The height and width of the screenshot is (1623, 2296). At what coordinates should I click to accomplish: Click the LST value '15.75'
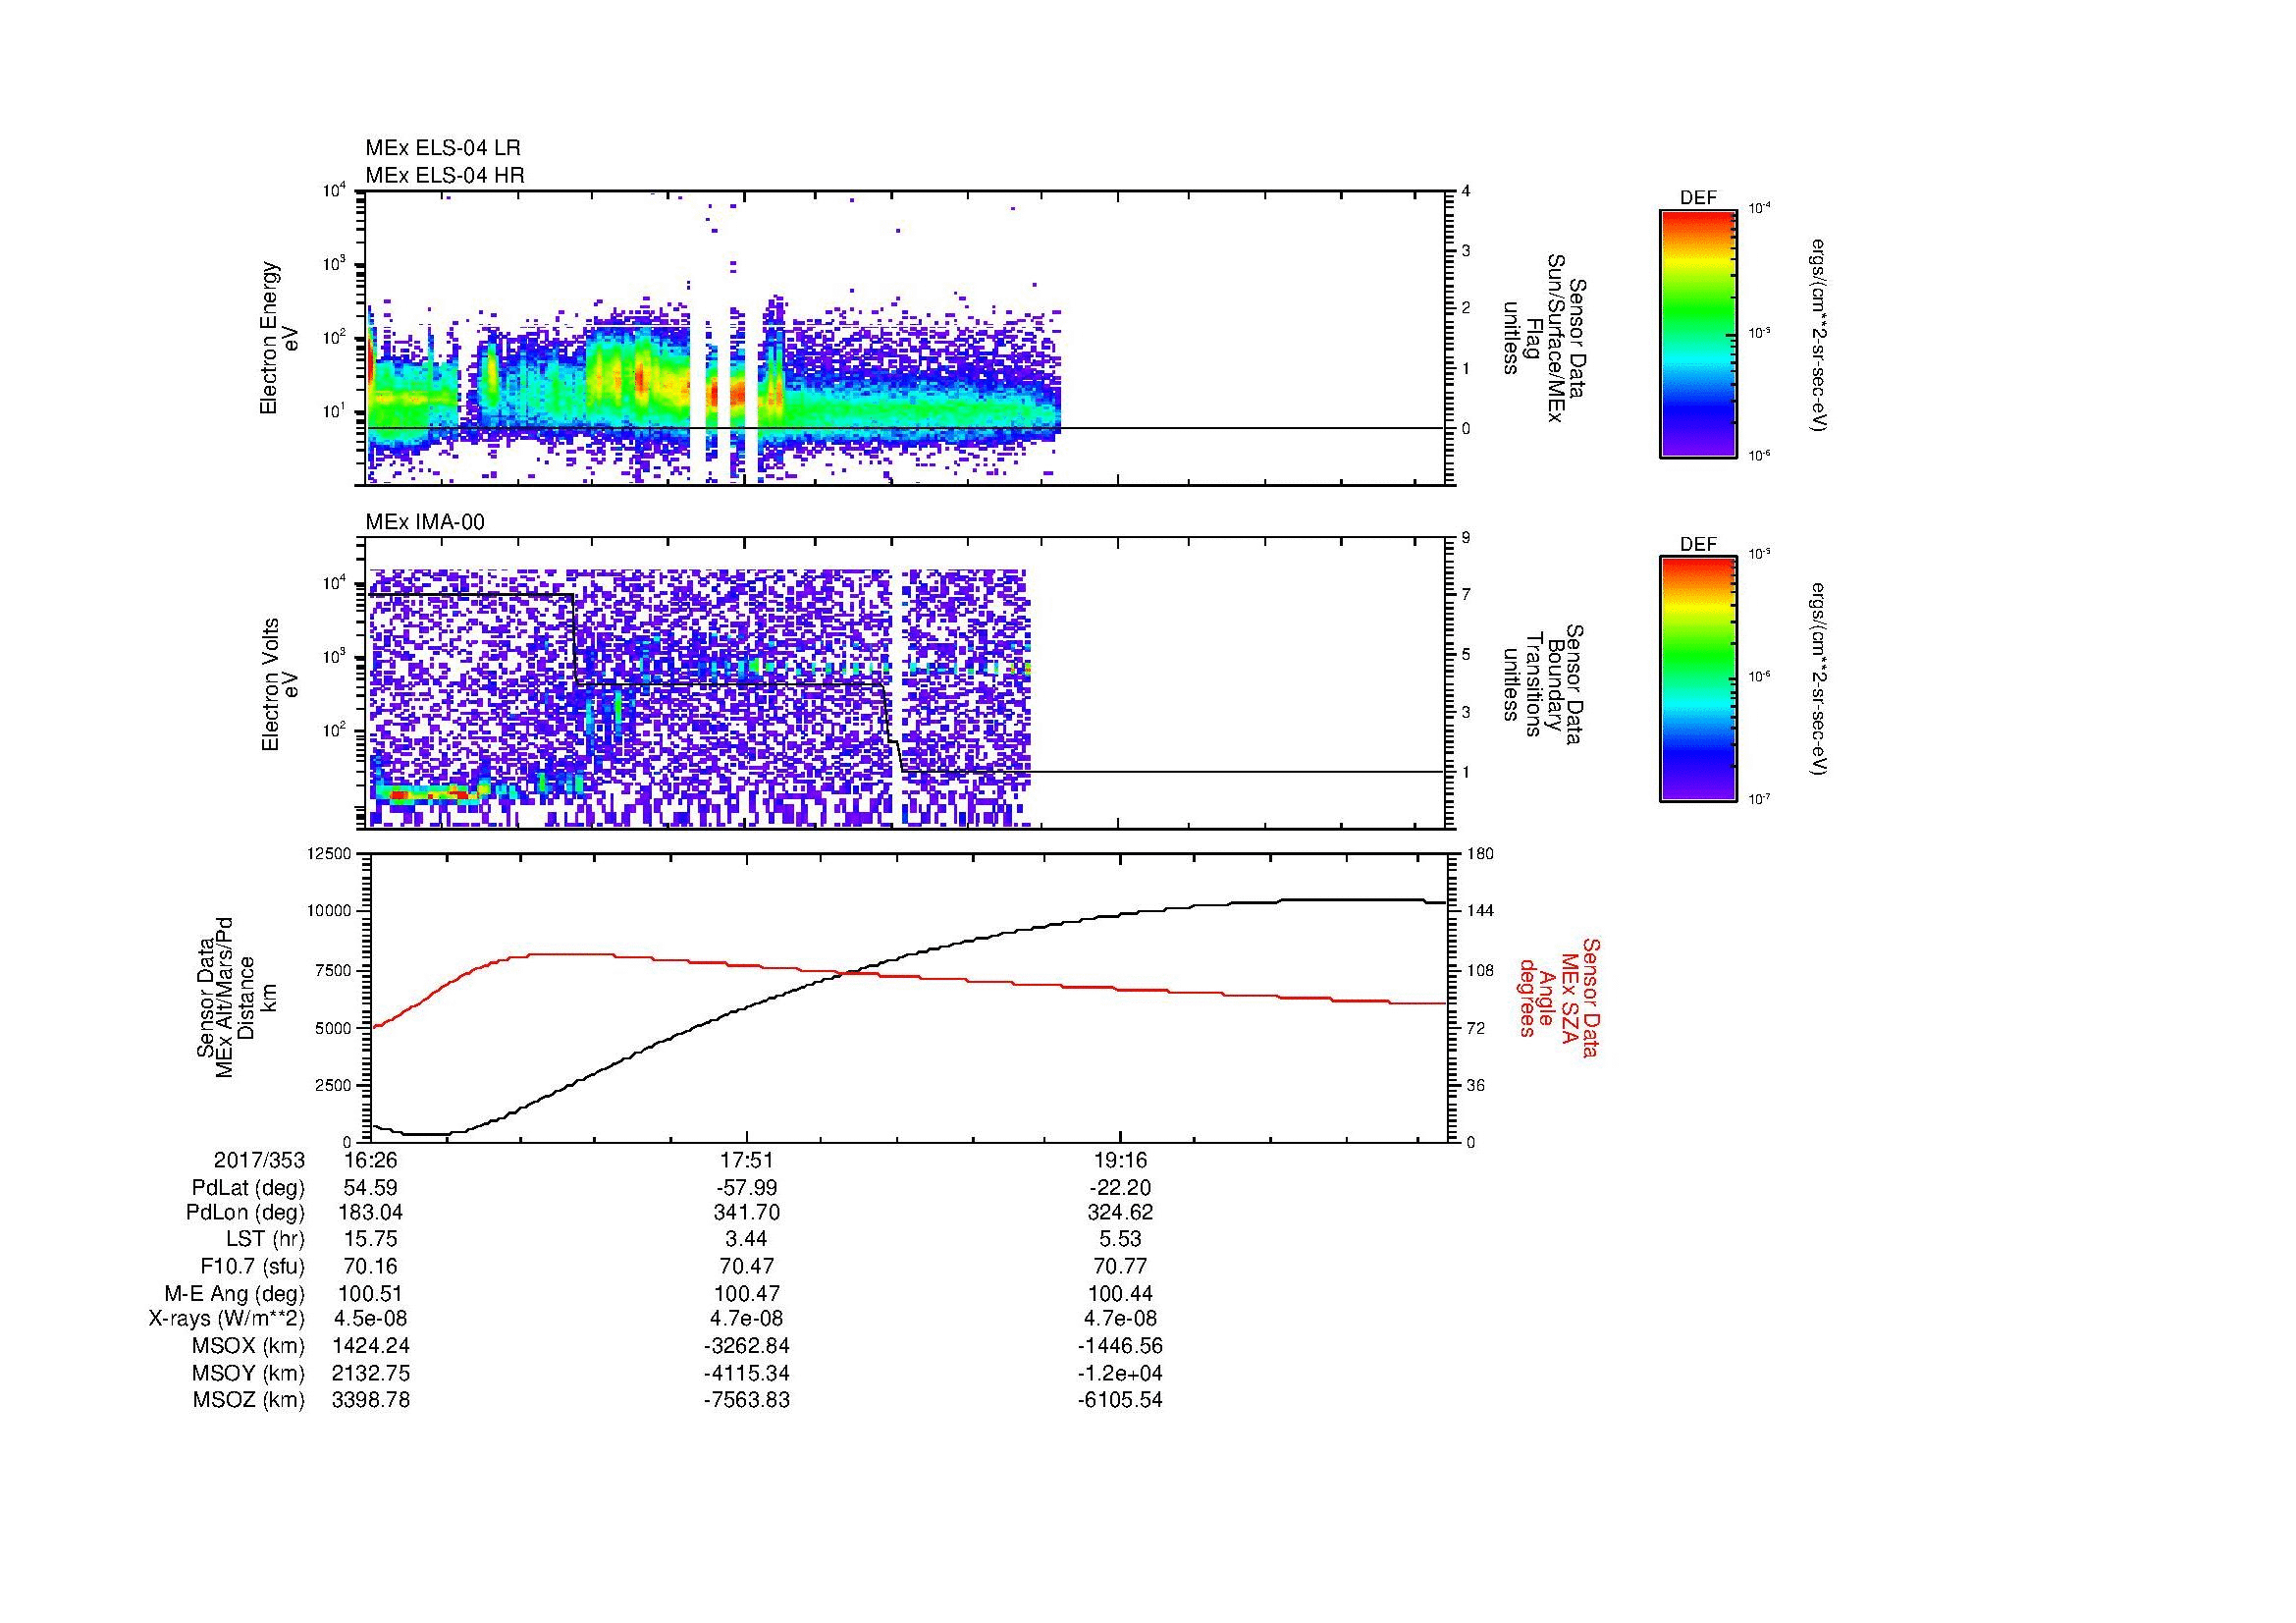pyautogui.click(x=370, y=1240)
